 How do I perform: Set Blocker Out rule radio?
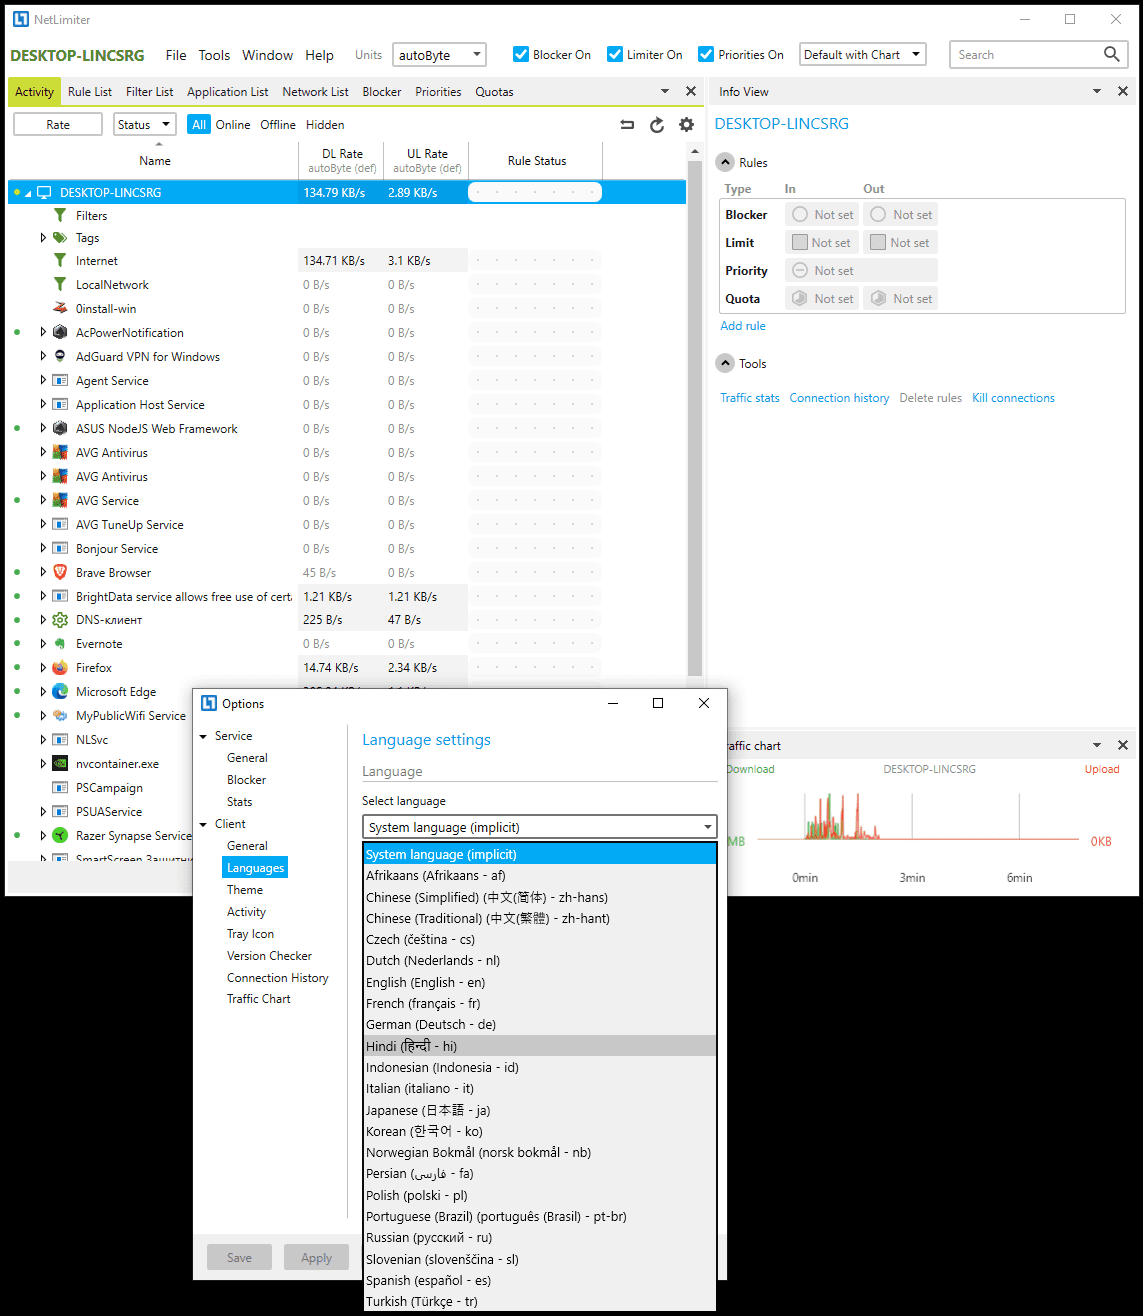(878, 215)
